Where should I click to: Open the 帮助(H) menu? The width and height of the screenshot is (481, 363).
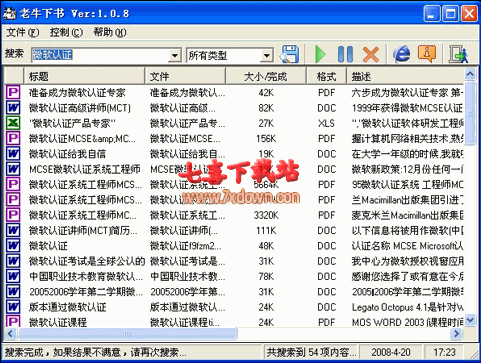[110, 33]
